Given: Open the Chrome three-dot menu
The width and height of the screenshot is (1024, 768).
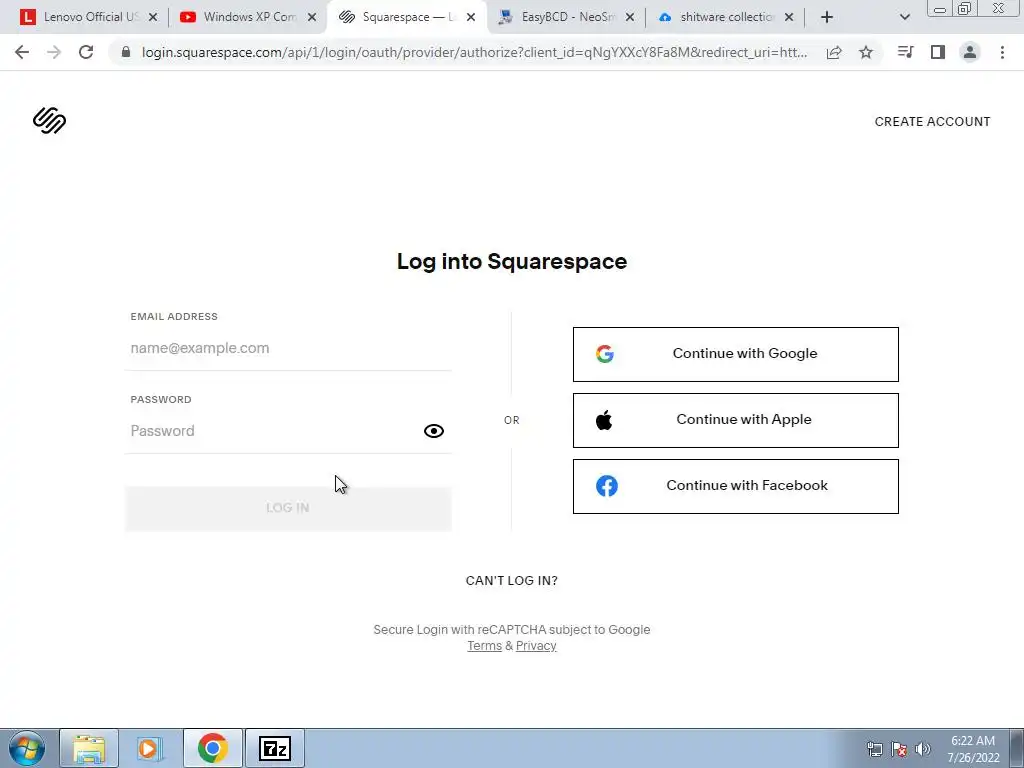Looking at the screenshot, I should click(1002, 52).
